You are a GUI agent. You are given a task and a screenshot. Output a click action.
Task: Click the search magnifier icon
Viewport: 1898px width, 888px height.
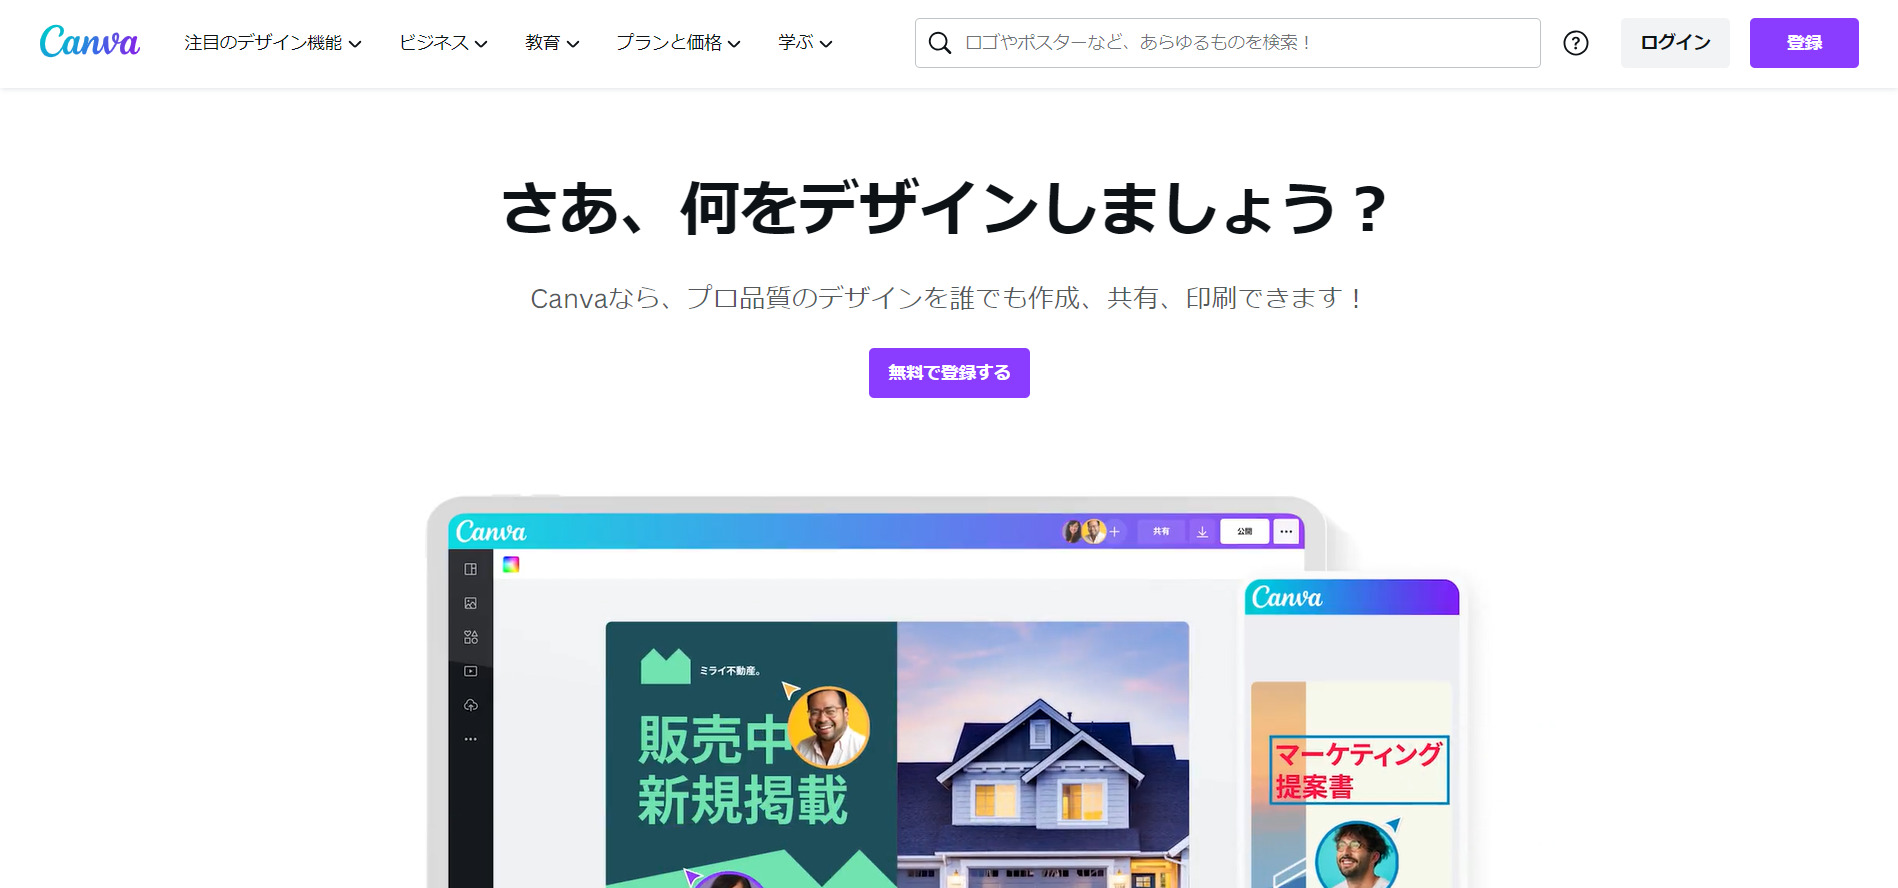(939, 43)
